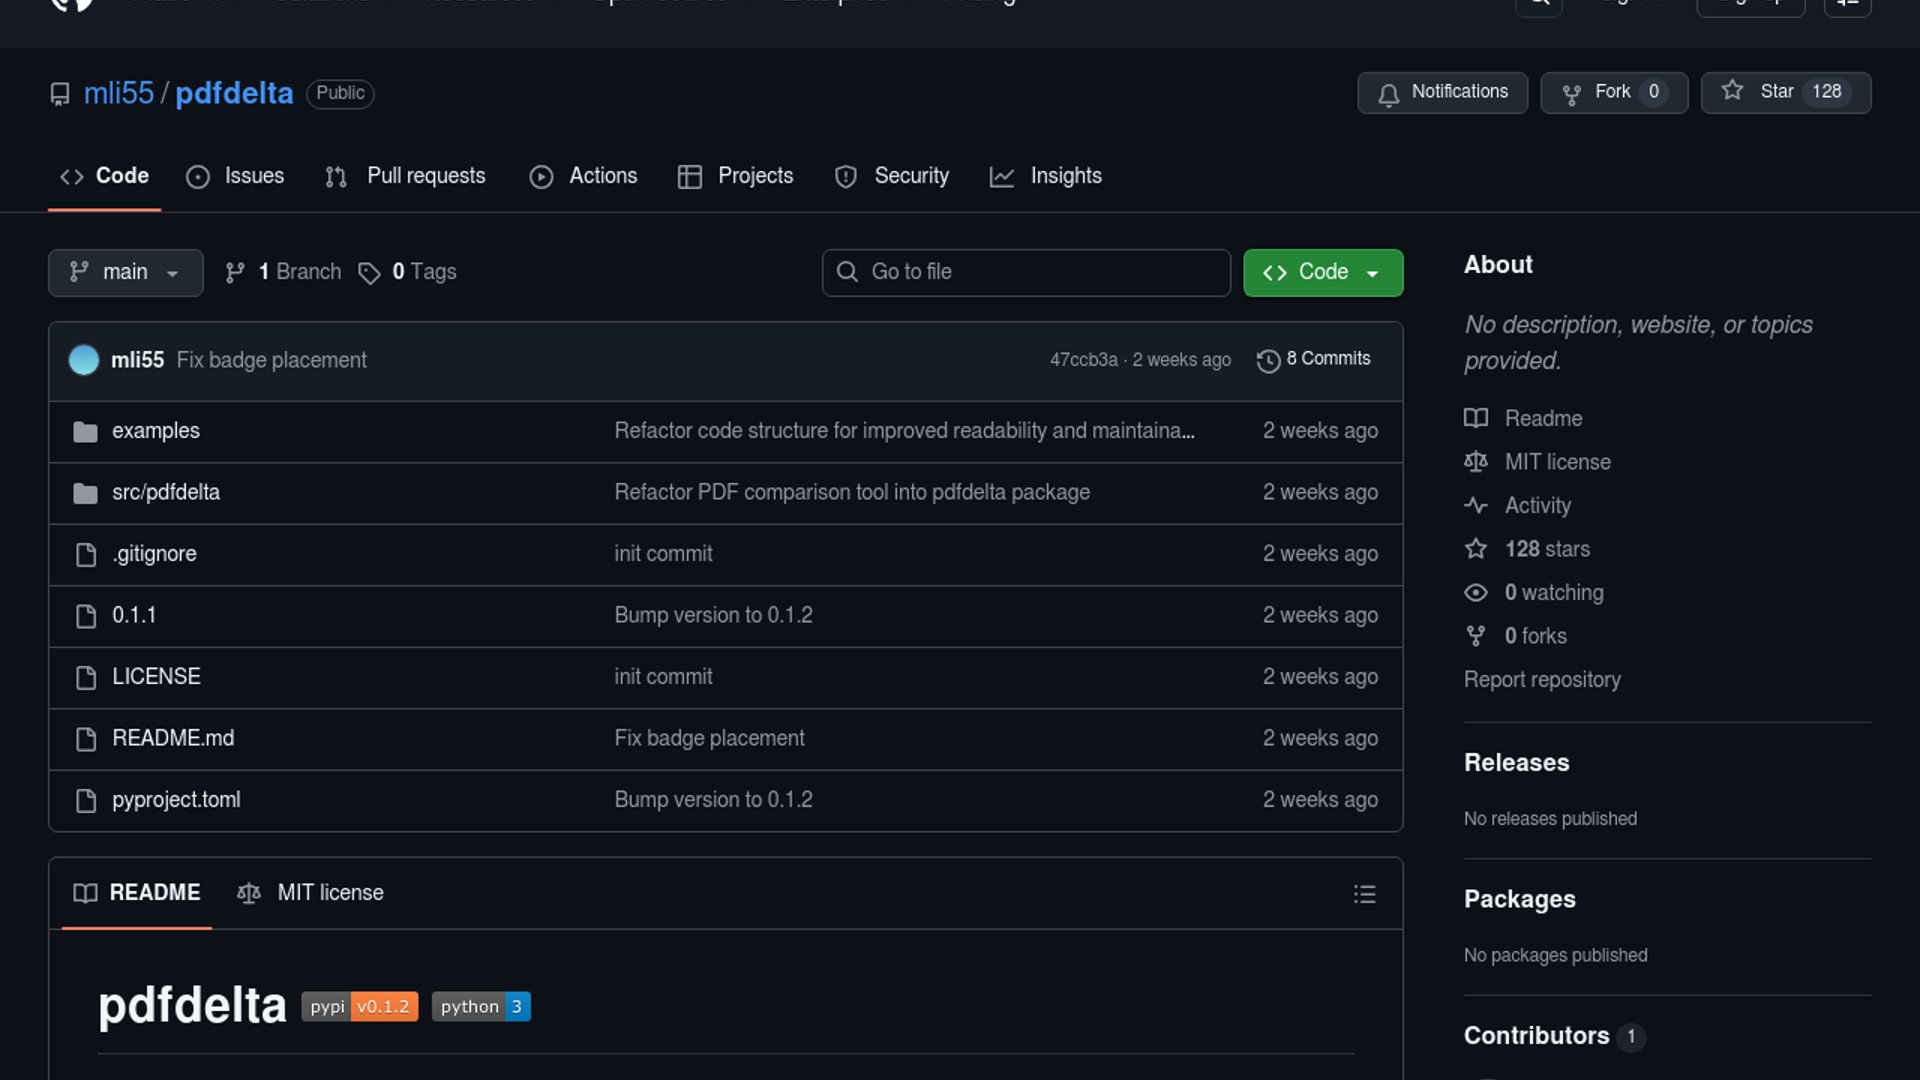
Task: View the 0 Tags link
Action: (x=408, y=272)
